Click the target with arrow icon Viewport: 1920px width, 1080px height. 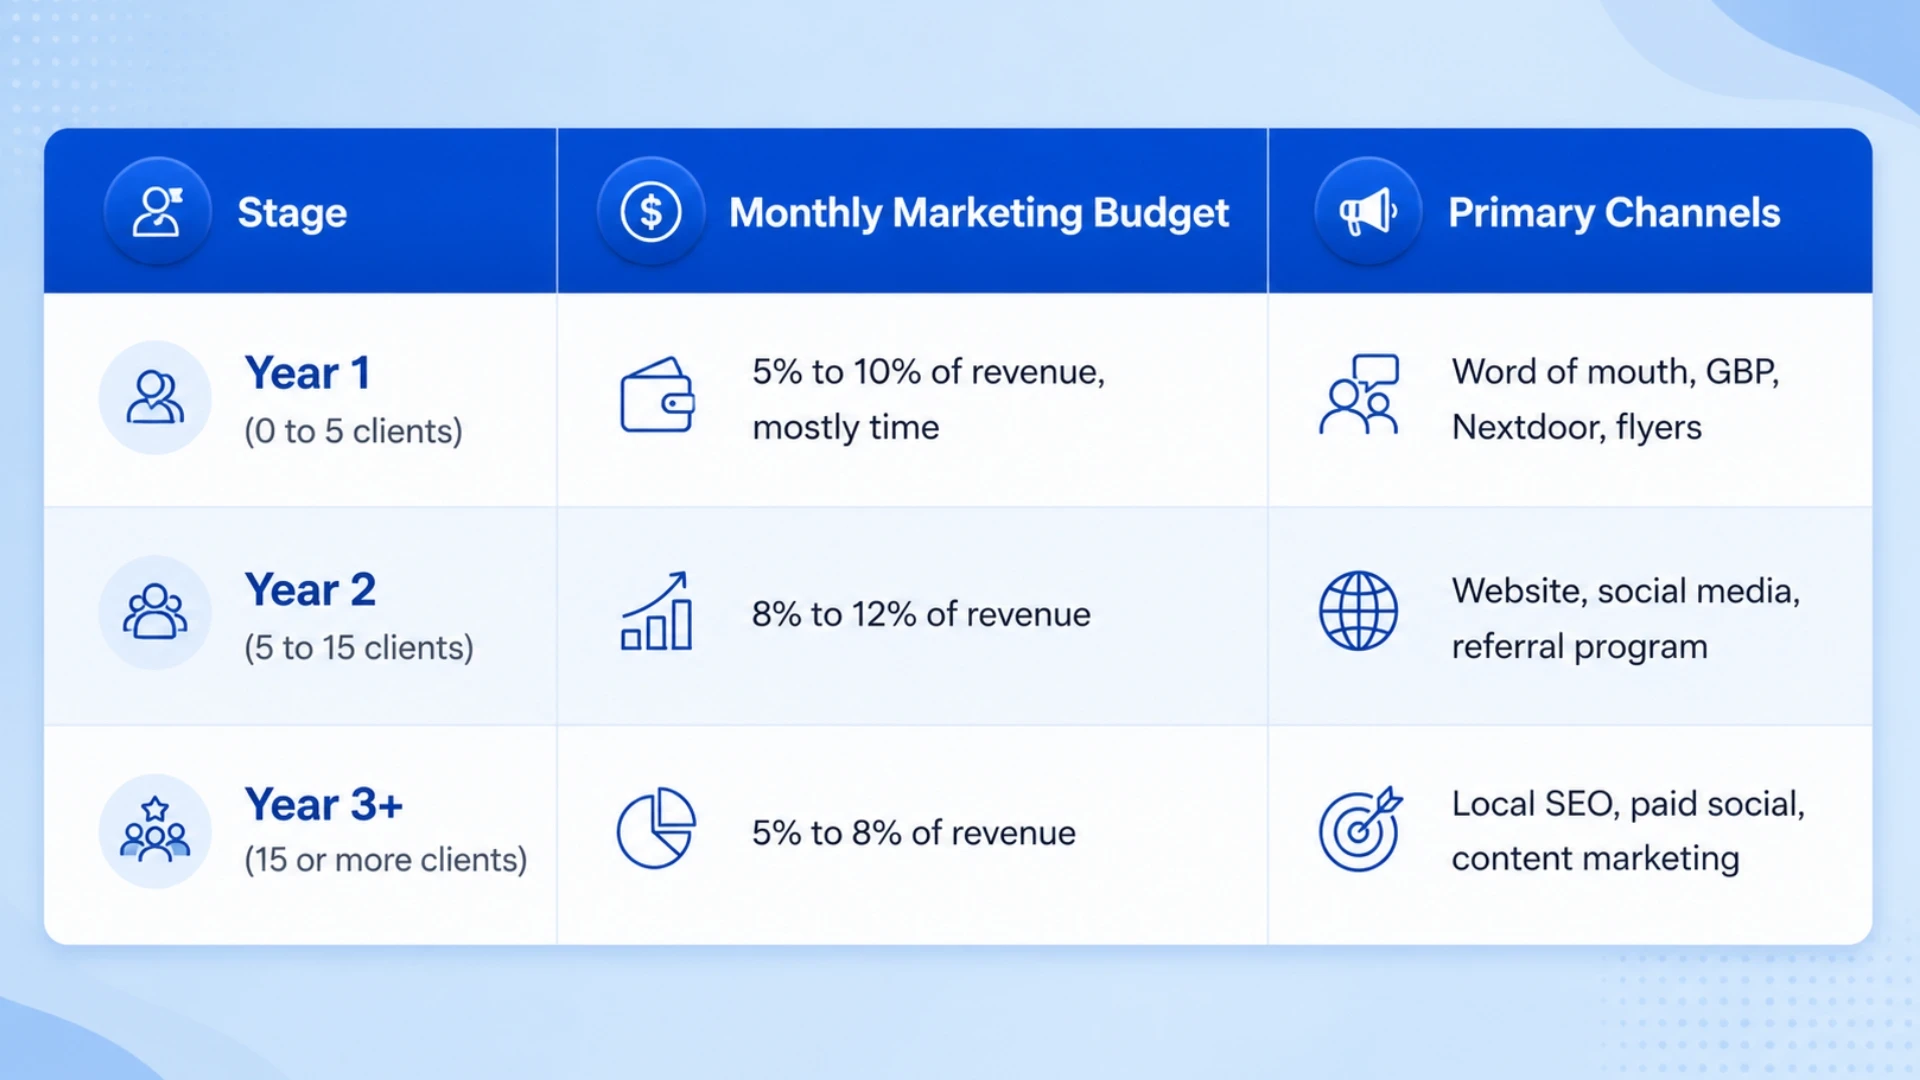click(x=1360, y=829)
